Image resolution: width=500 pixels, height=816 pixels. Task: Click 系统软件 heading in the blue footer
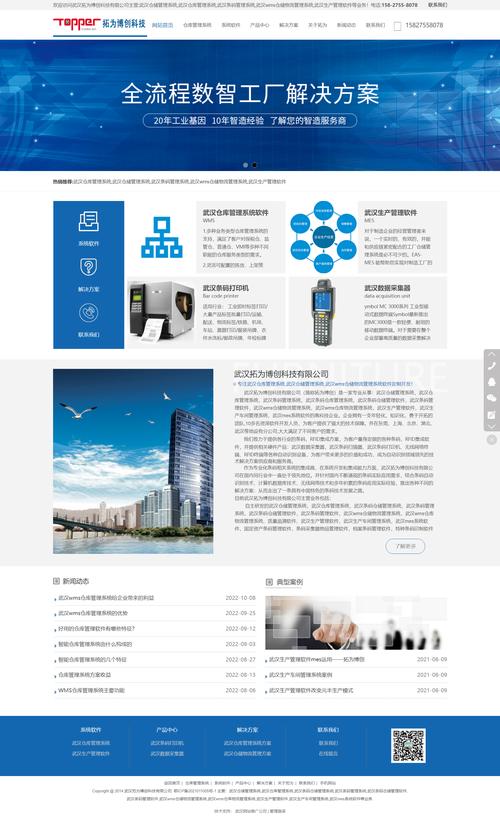(x=91, y=730)
